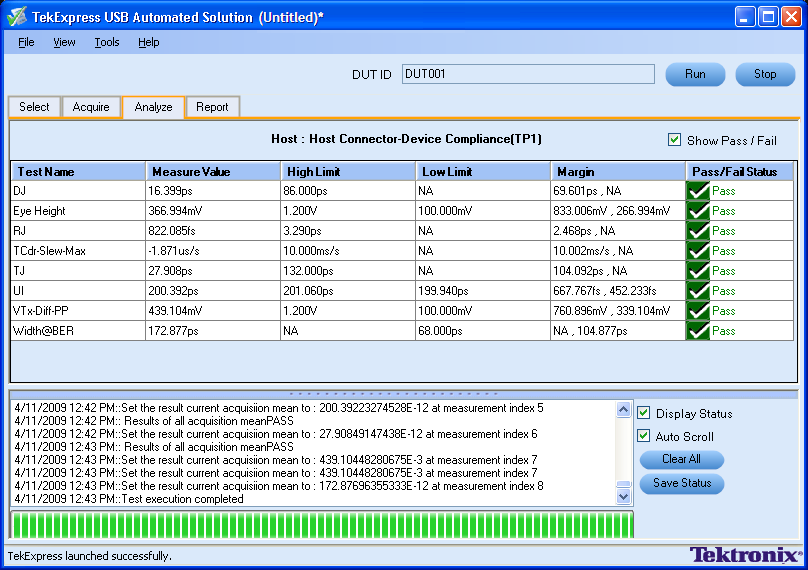Click the pass checkmark icon for TCdr-Slew-Max
Screen dimensions: 808x570
698,251
